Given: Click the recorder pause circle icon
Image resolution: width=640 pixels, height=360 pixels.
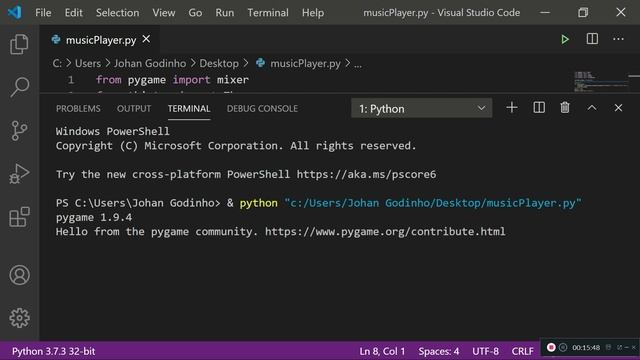Looking at the screenshot, I should (563, 347).
